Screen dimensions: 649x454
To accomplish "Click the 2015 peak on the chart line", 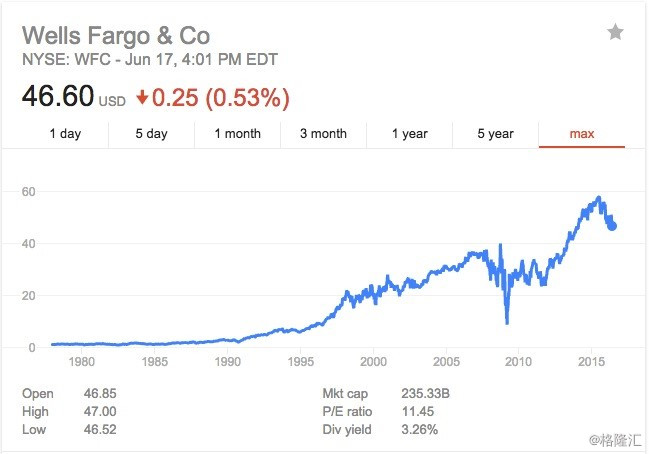I will coord(598,198).
